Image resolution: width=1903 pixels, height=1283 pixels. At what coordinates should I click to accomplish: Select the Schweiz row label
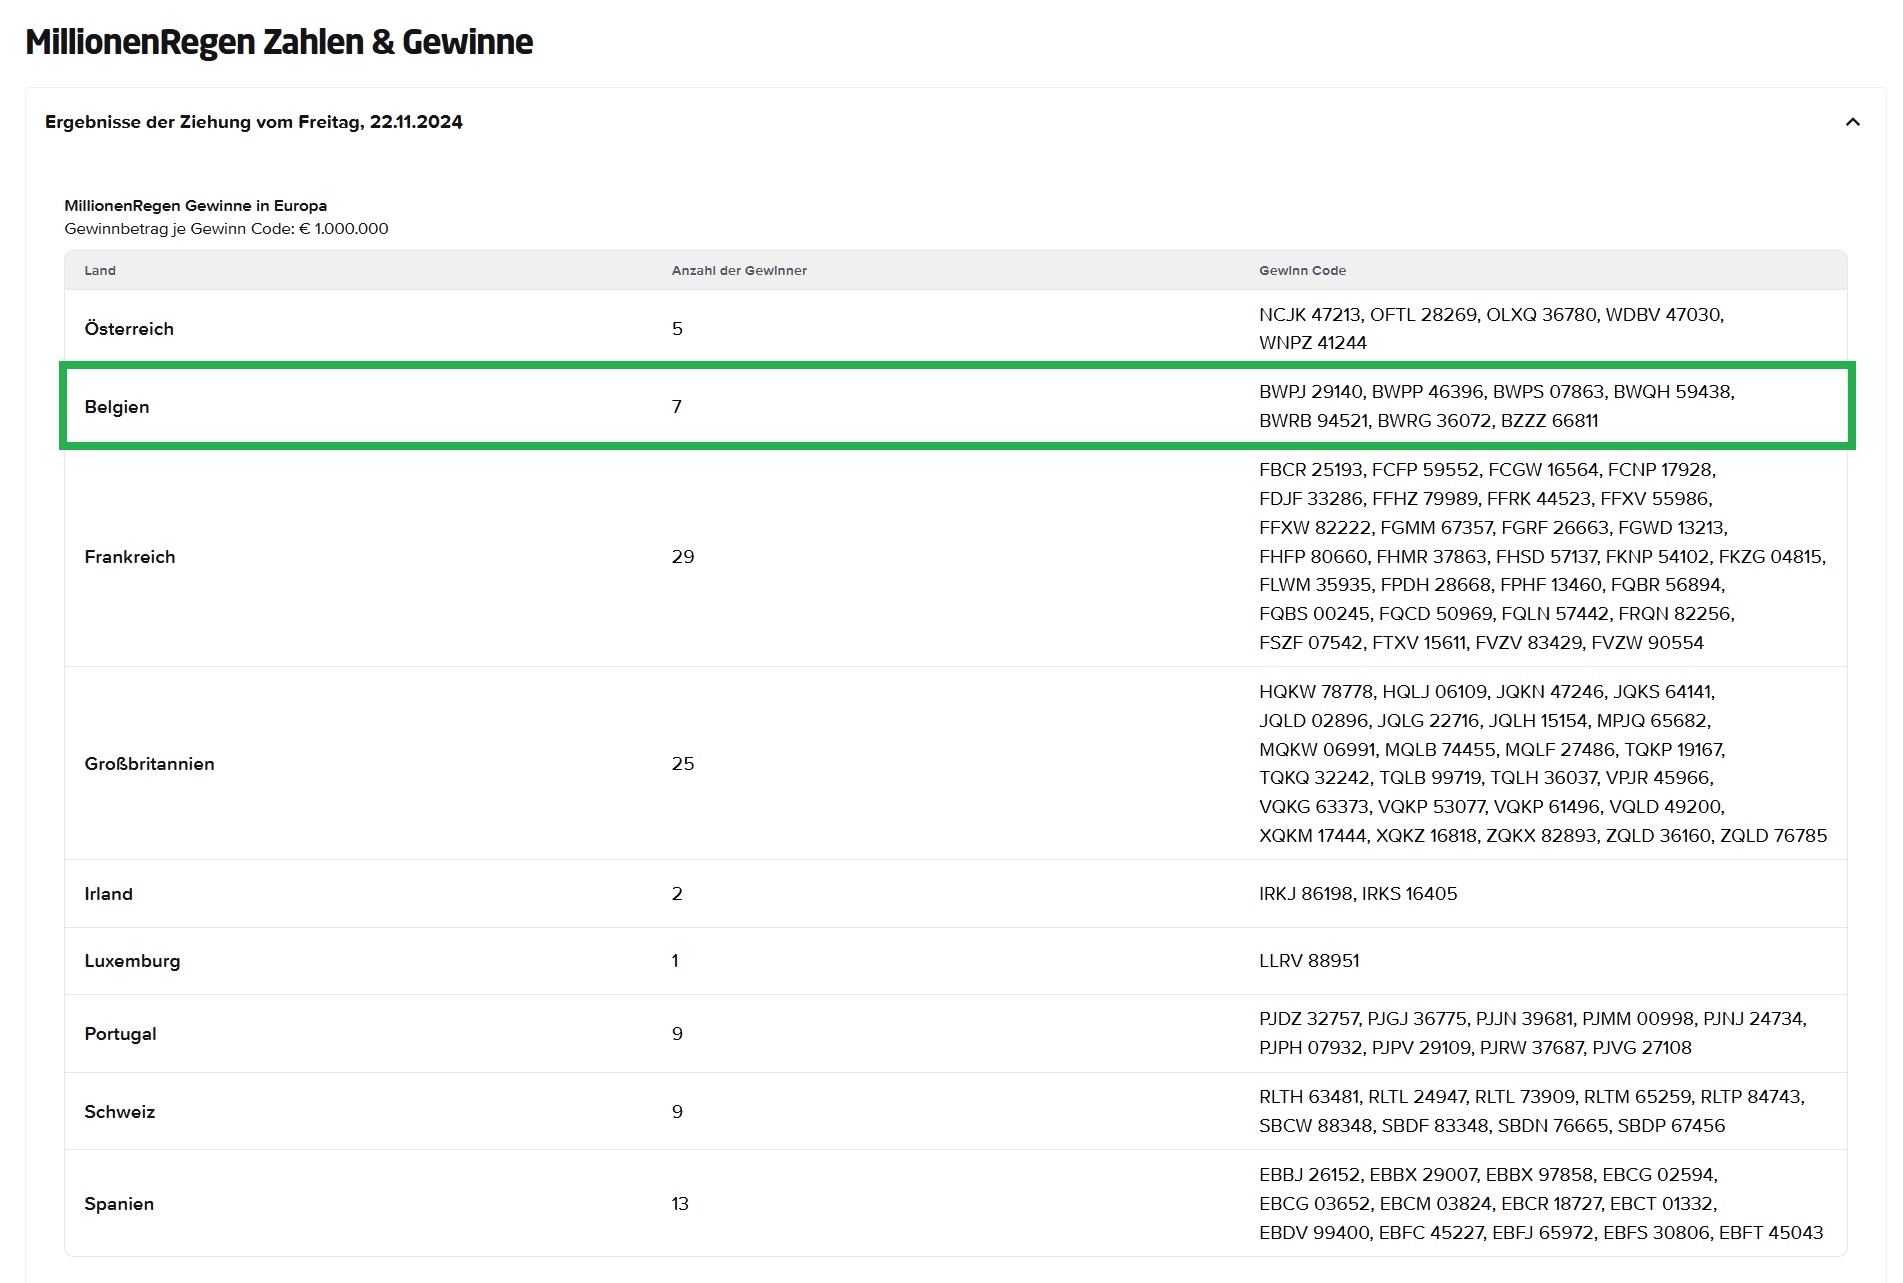coord(120,1112)
